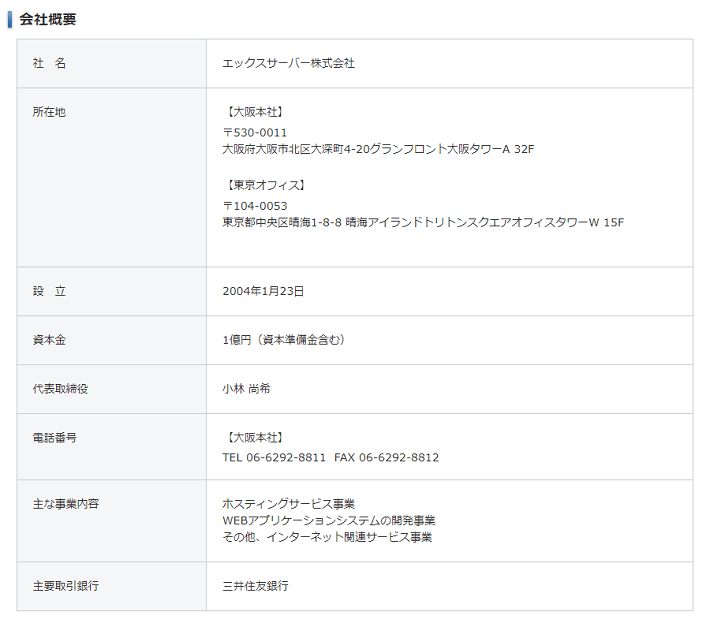Viewport: 710px width, 623px height.
Task: Click the 会社概要 heading
Action: pyautogui.click(x=48, y=19)
